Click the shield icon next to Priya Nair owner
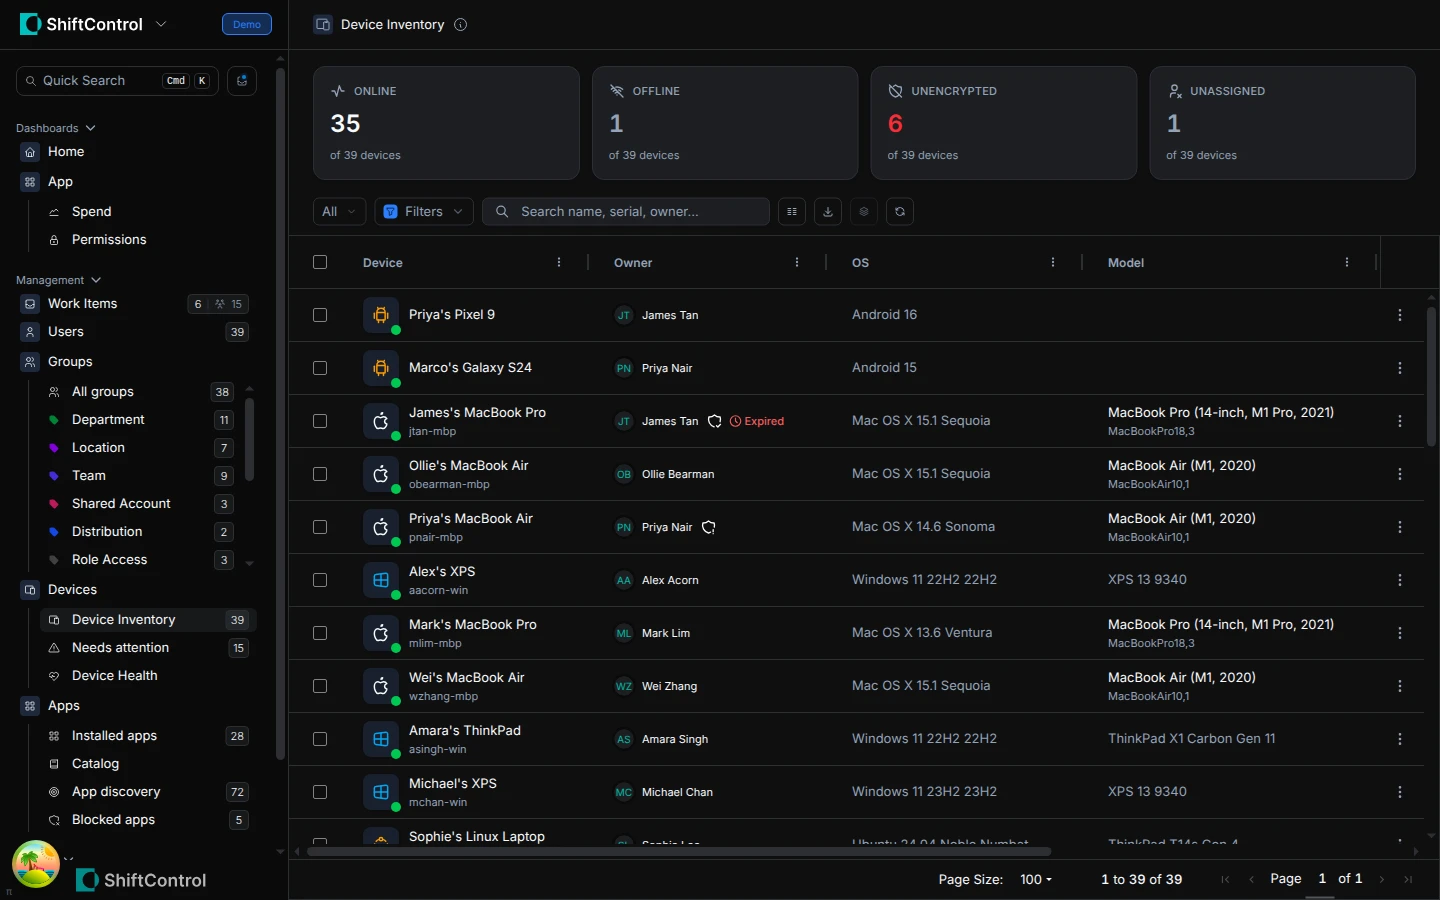Screen dimensions: 1440x900 click(x=709, y=527)
